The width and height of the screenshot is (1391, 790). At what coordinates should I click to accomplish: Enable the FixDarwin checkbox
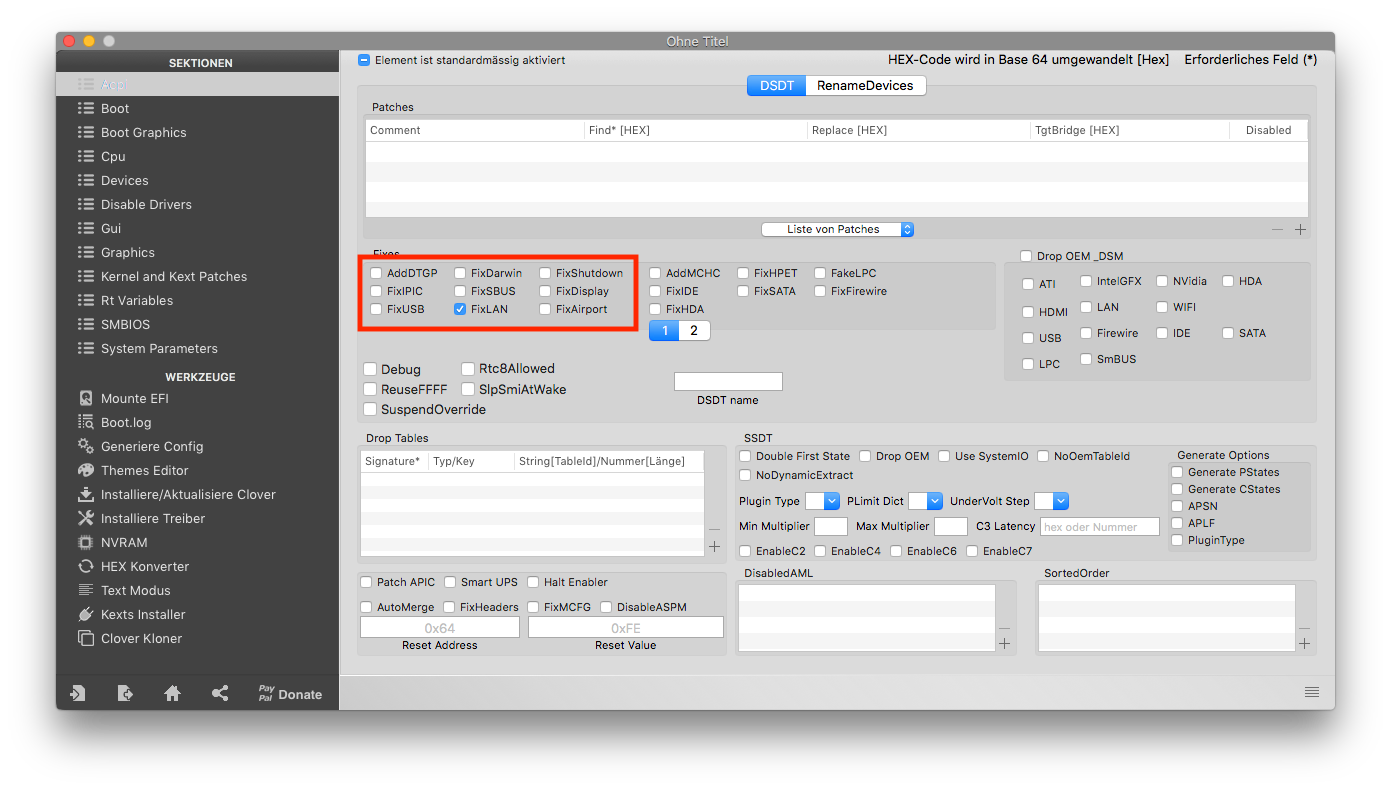point(460,273)
